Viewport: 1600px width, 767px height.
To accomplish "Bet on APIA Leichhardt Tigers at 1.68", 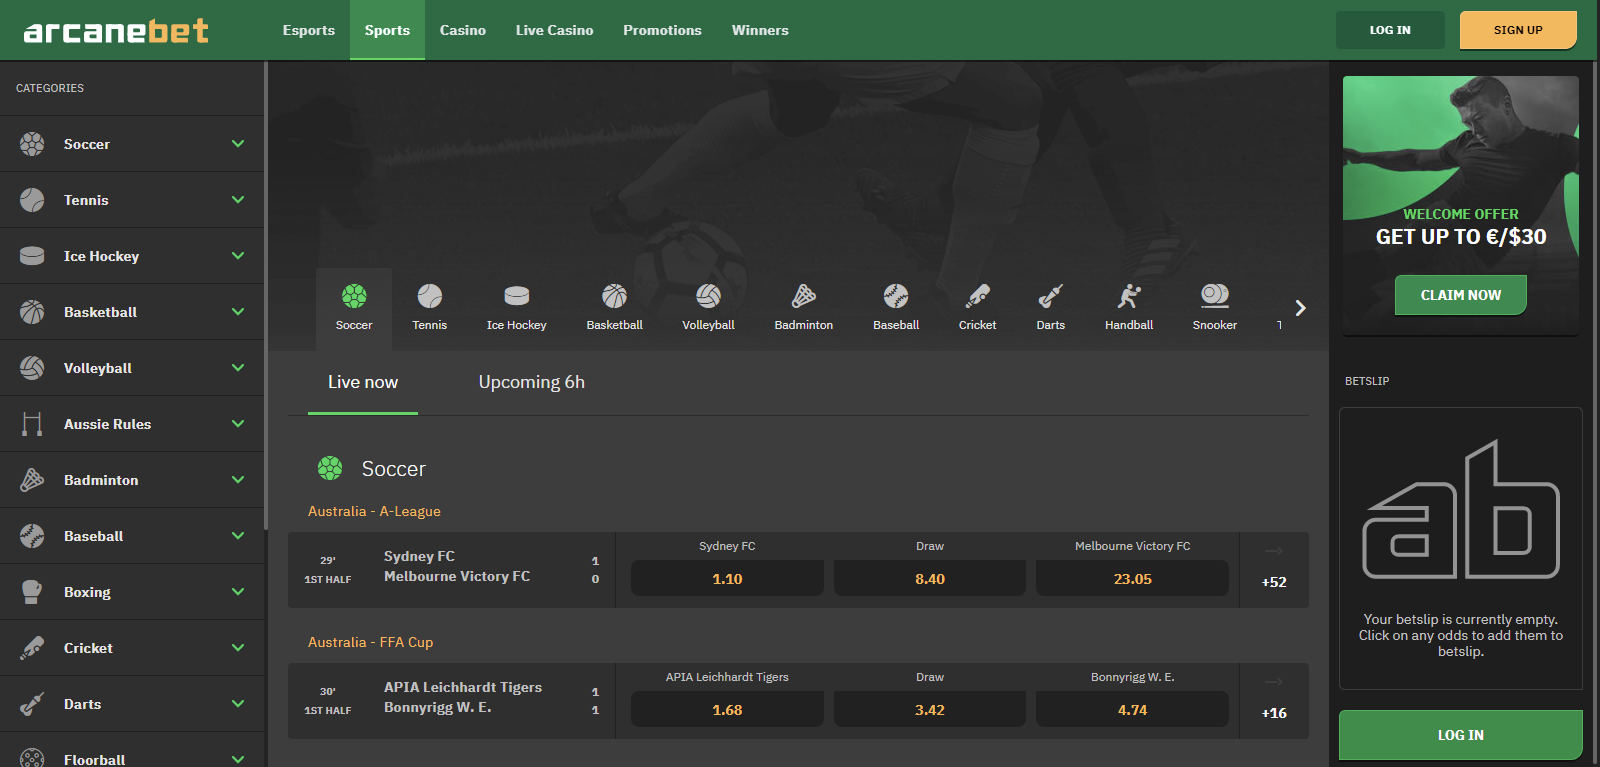I will (727, 709).
